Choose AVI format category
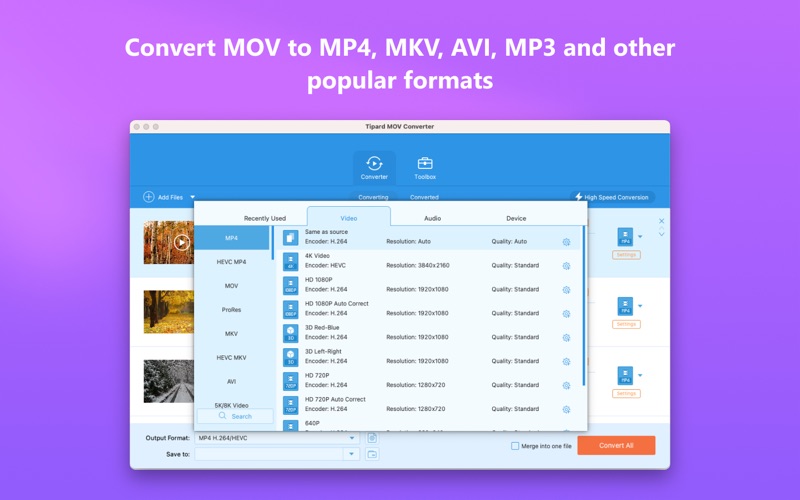 tap(232, 382)
